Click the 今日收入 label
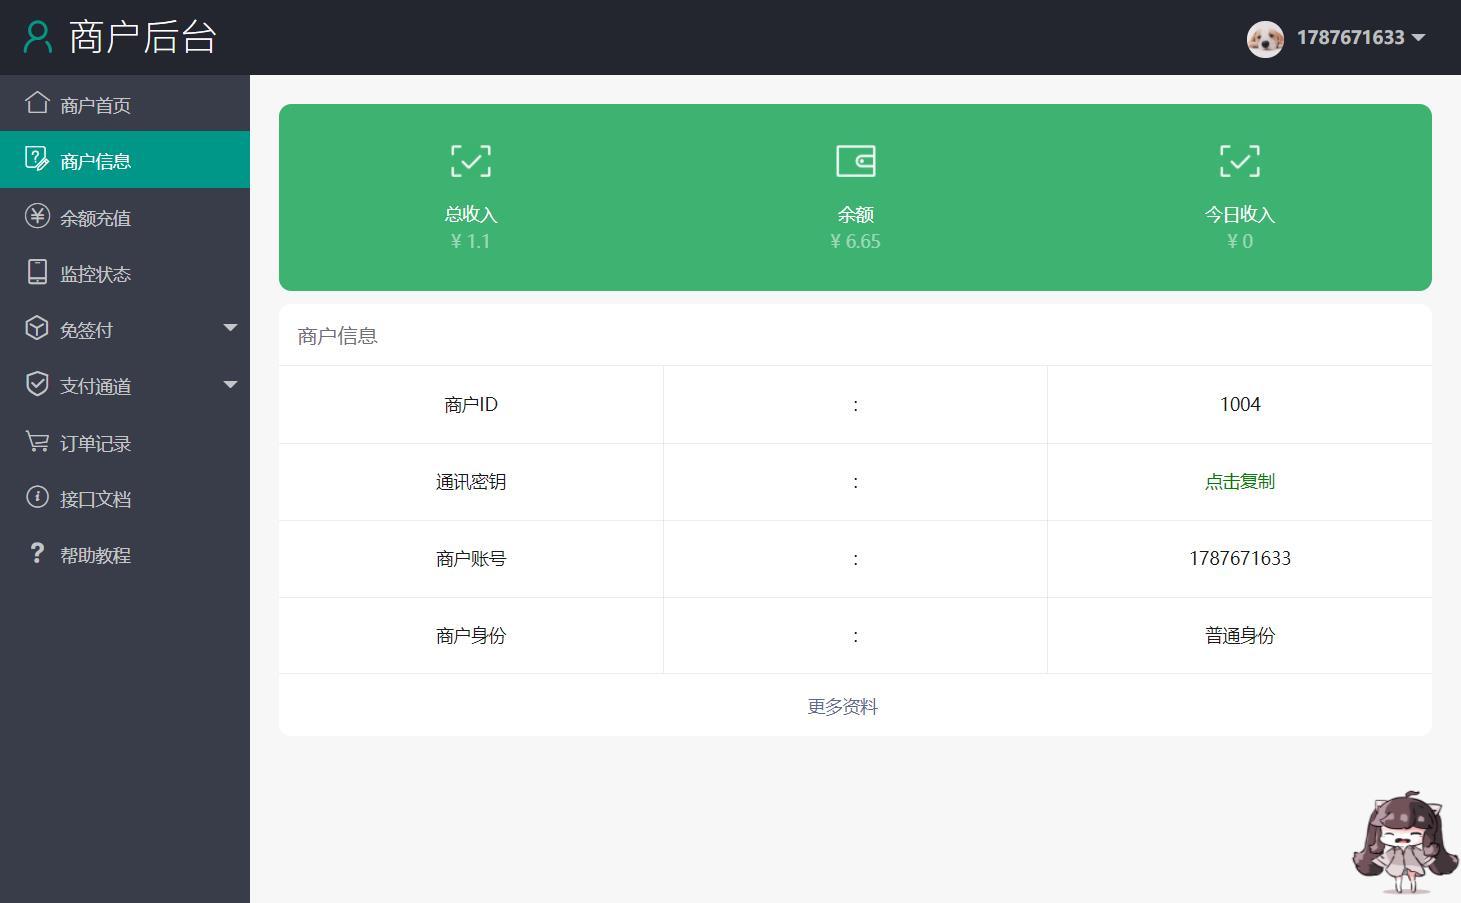 1240,214
